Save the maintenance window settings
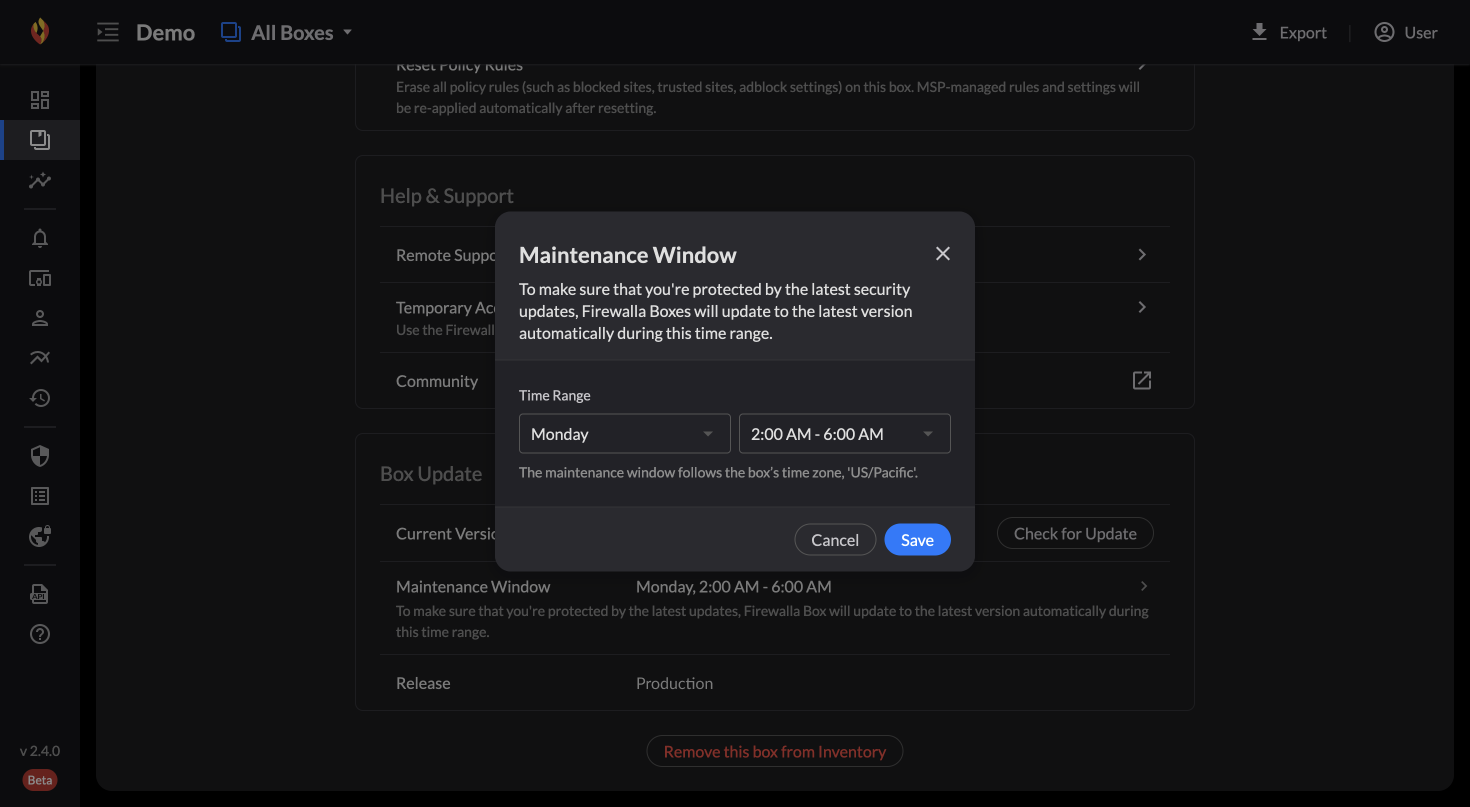 coord(917,540)
